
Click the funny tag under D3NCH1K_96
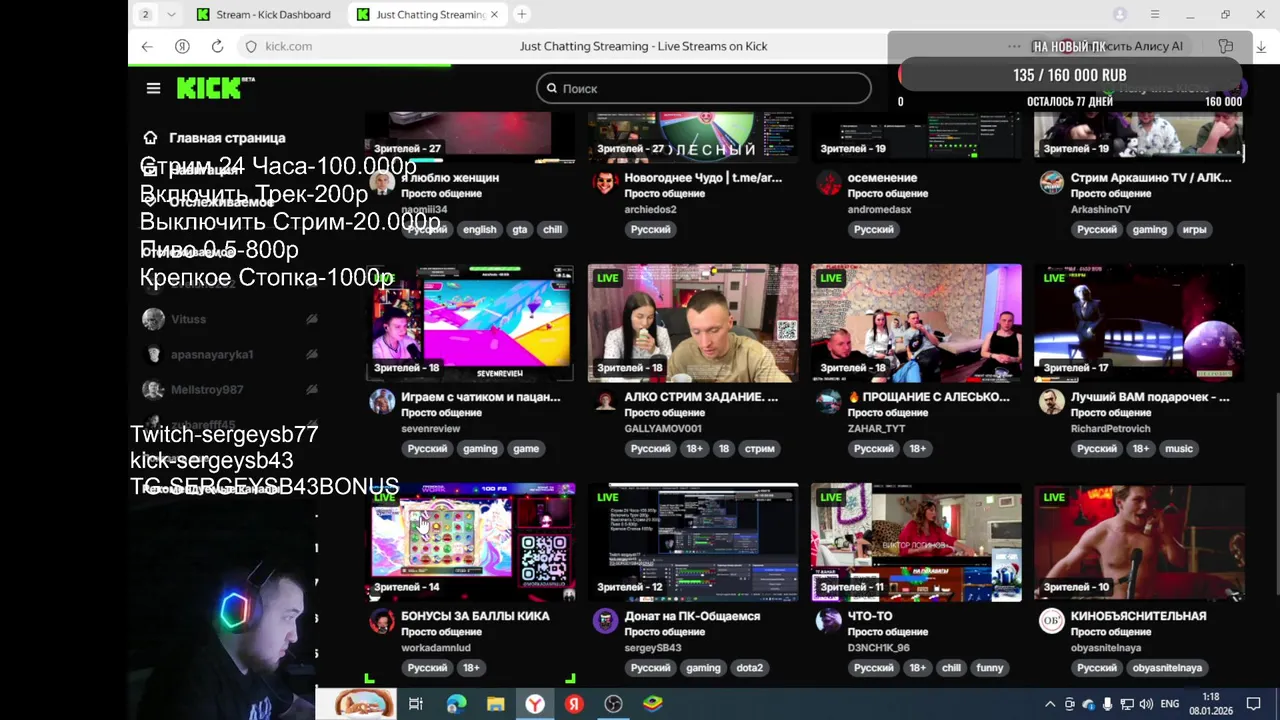click(990, 668)
